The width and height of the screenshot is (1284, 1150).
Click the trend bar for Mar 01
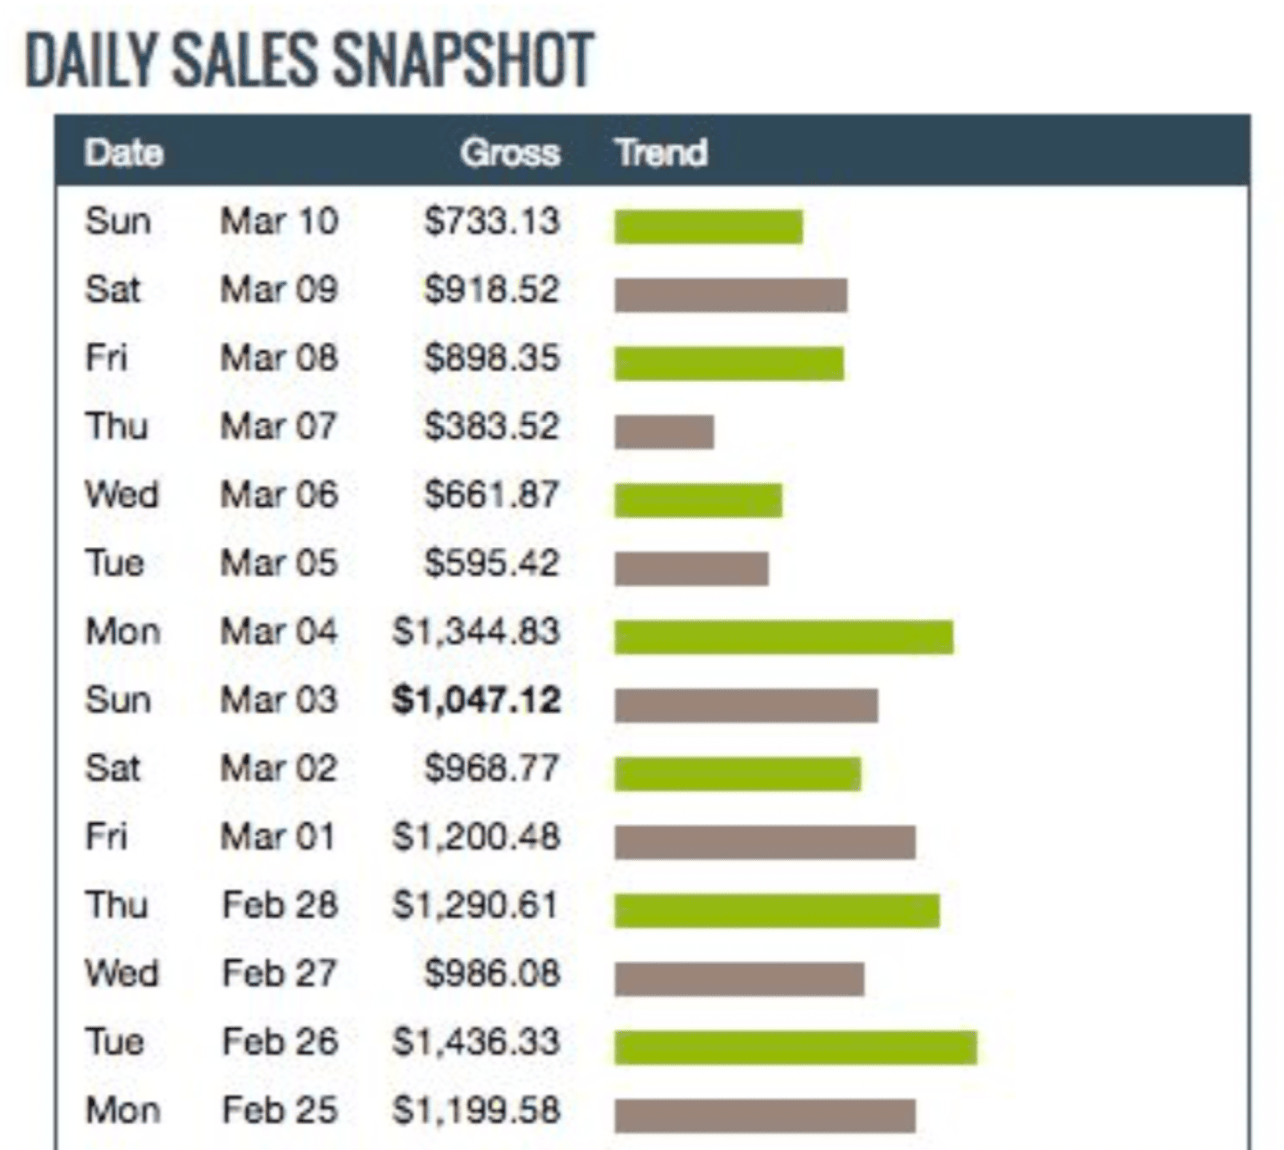[x=764, y=842]
